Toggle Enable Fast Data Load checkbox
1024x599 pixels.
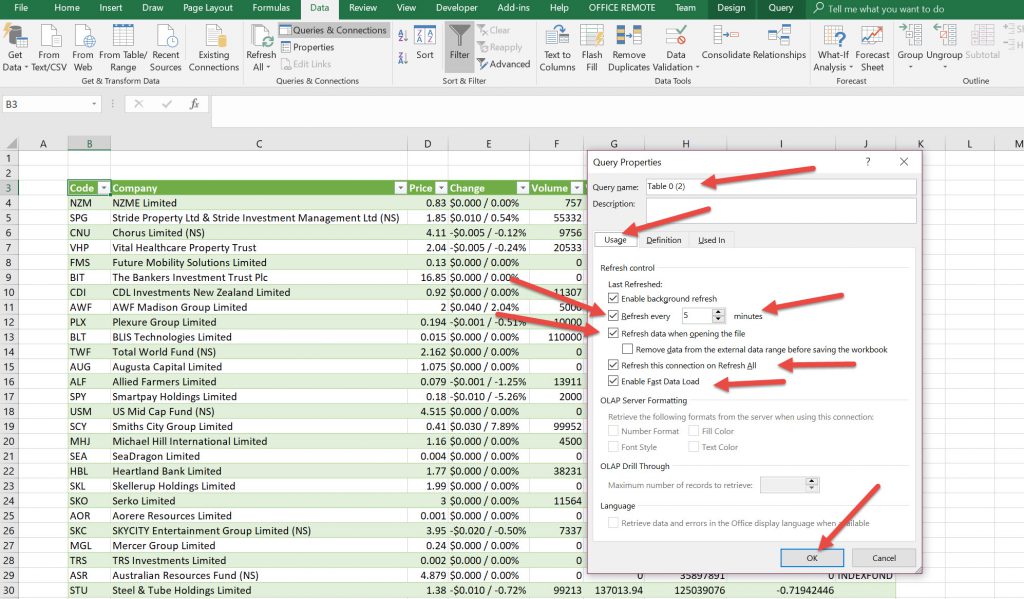pos(614,381)
